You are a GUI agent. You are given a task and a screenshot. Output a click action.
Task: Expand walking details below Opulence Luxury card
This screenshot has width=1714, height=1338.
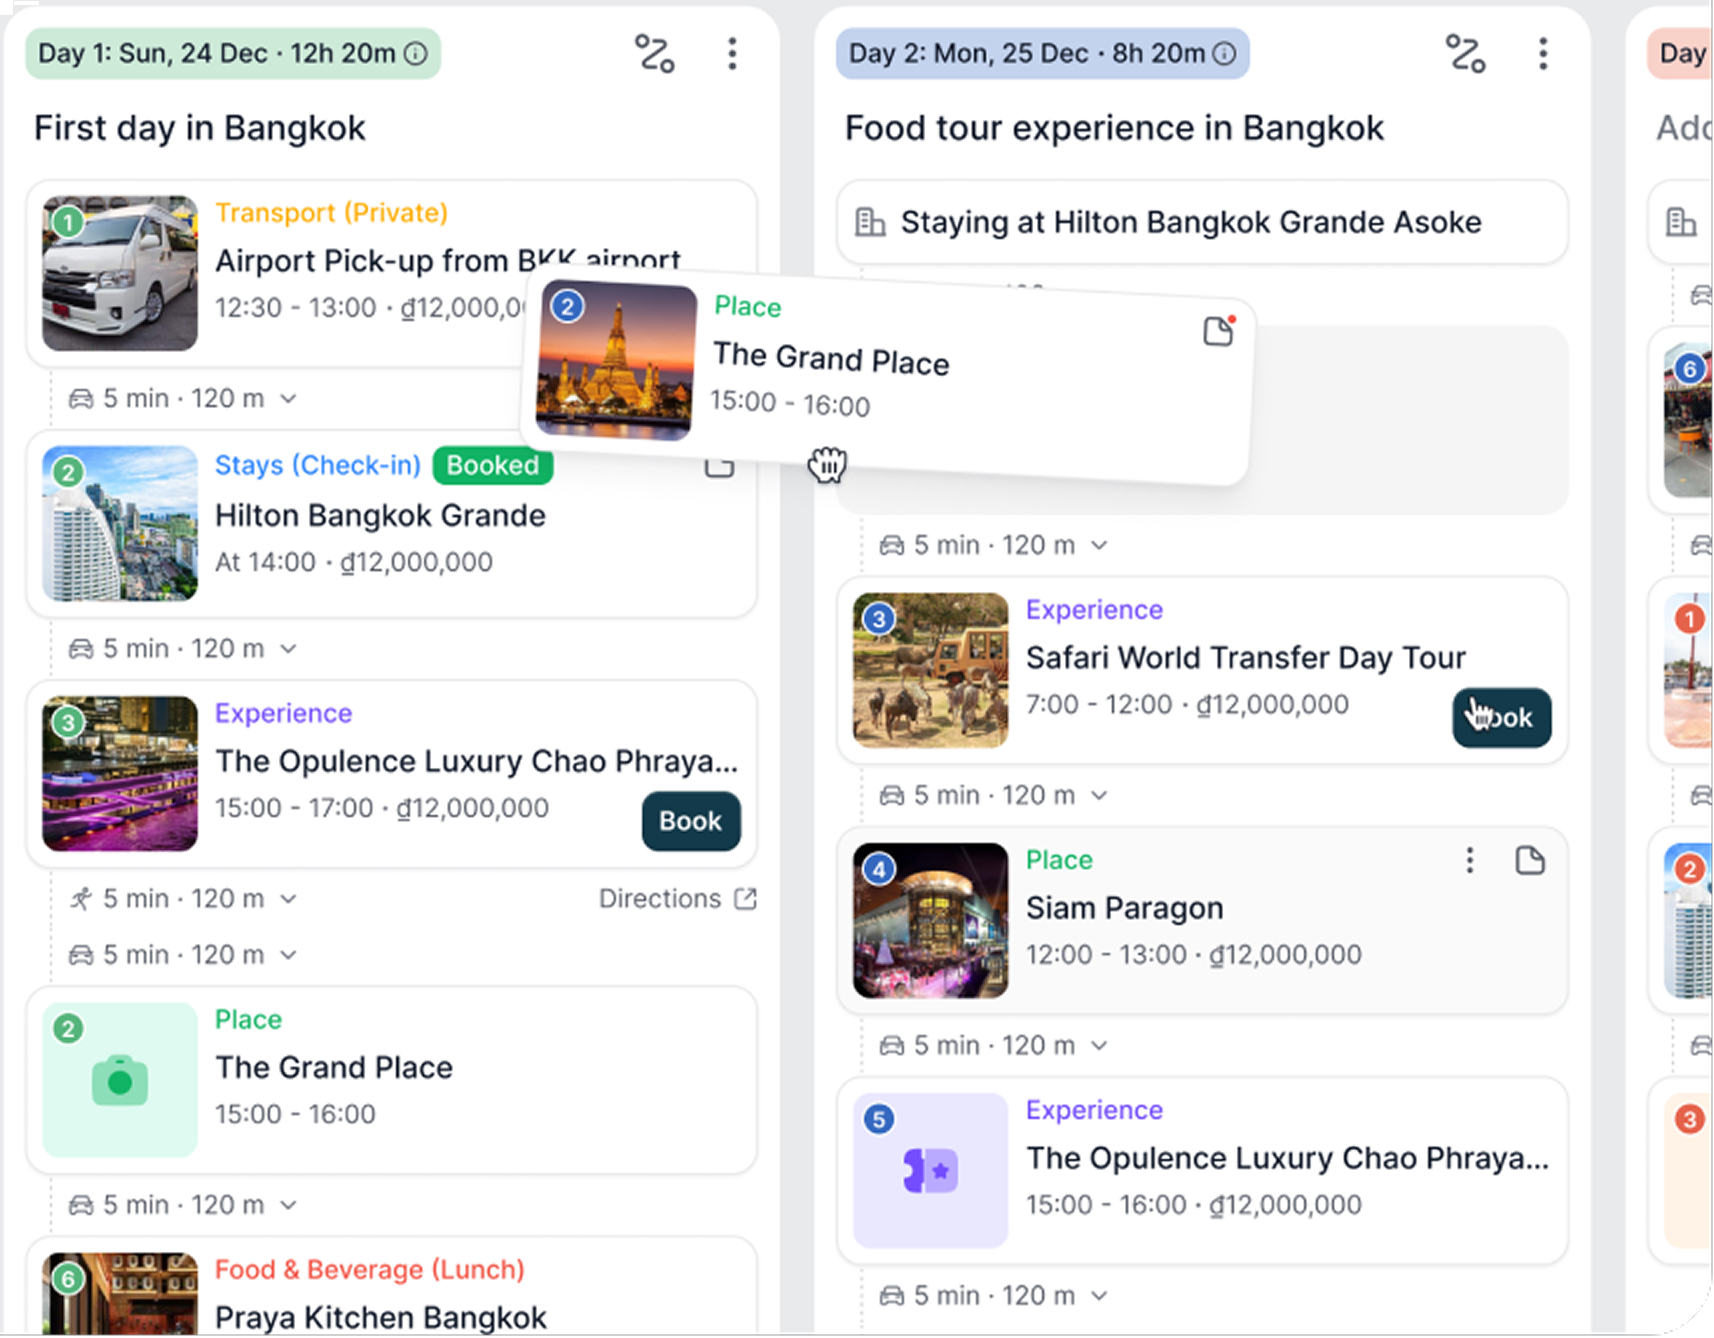coord(288,899)
